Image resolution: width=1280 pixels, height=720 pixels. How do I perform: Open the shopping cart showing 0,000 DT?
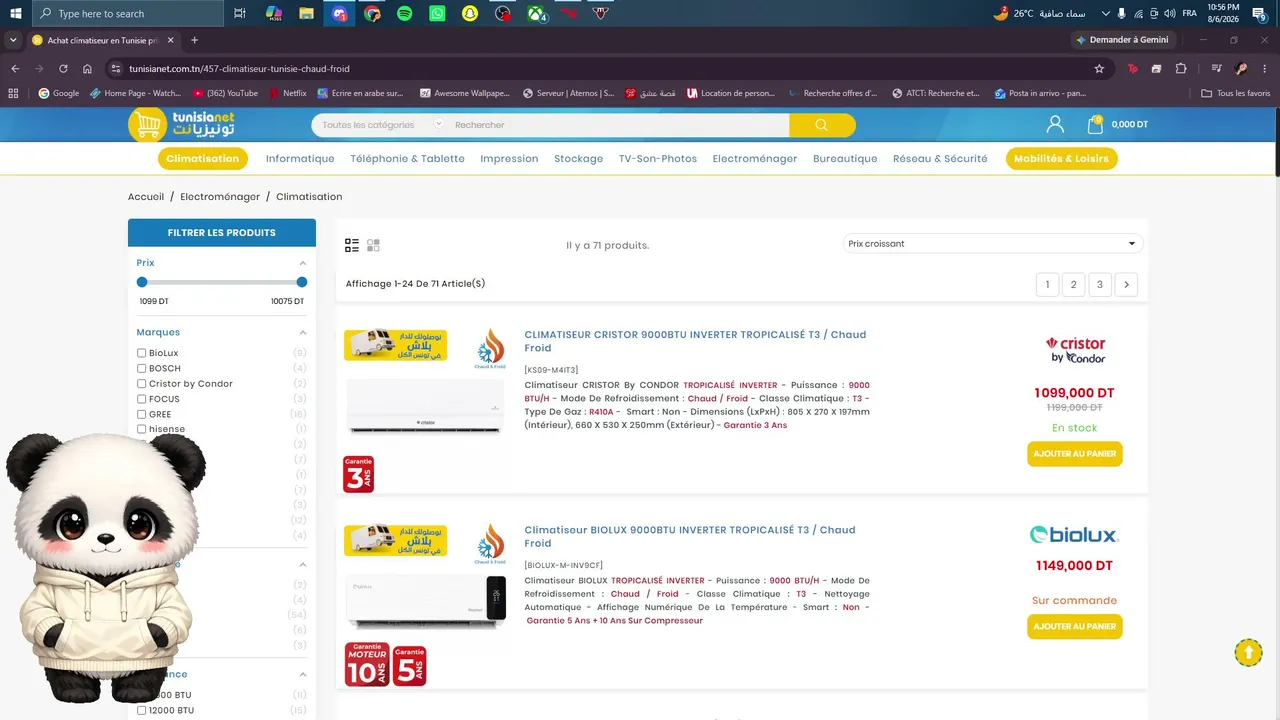pyautogui.click(x=1117, y=124)
